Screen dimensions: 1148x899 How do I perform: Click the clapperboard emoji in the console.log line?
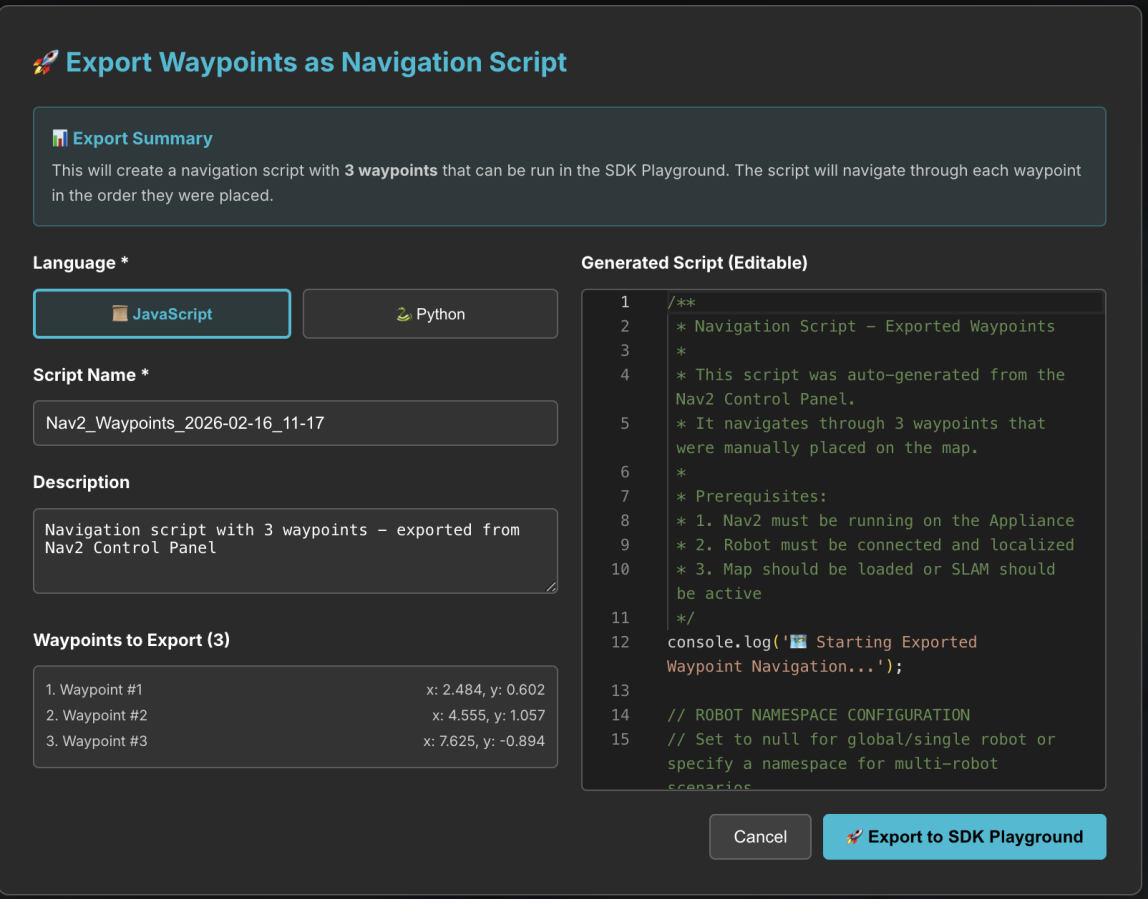tap(796, 641)
